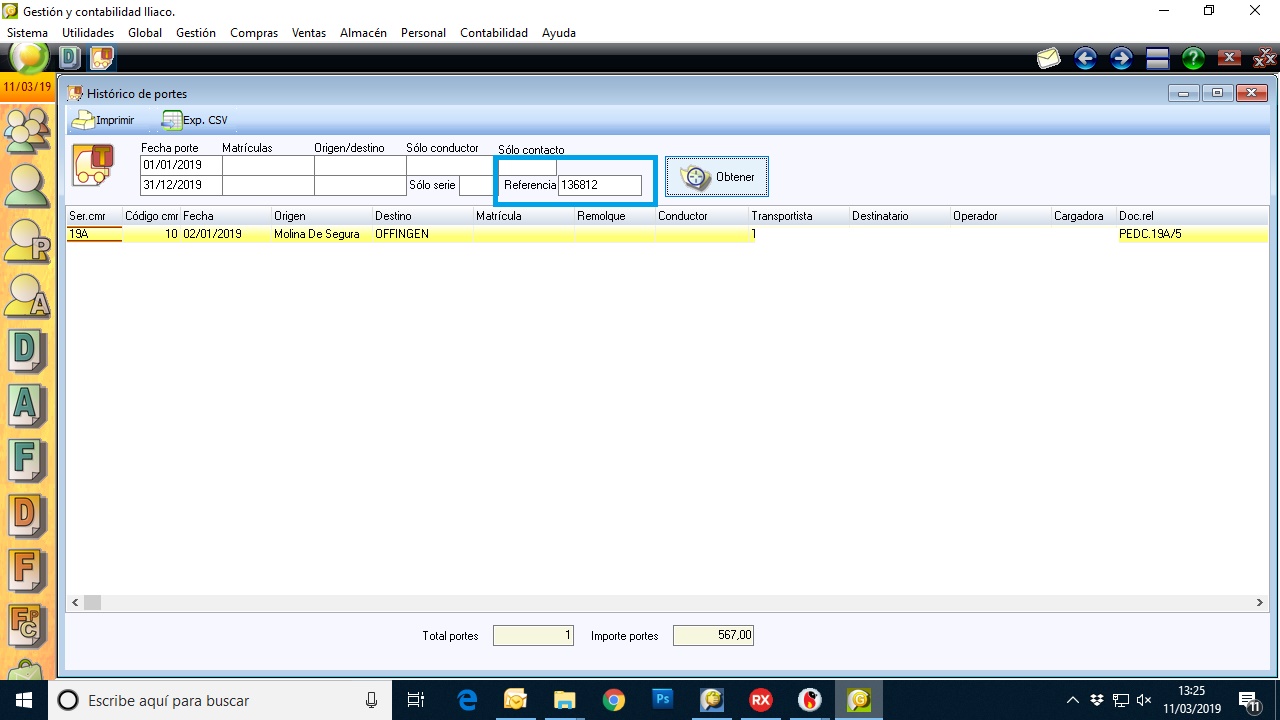This screenshot has height=720, width=1280.
Task: Click the Importe portes value 567,00
Action: 713,635
